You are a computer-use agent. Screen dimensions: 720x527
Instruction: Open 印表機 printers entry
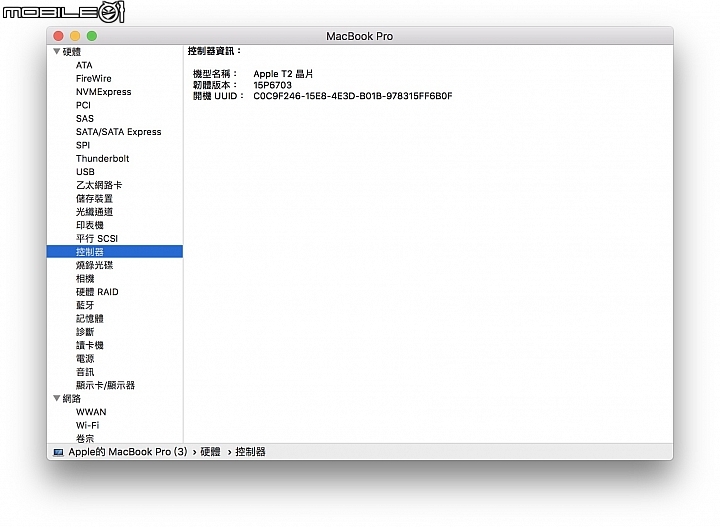tap(90, 225)
